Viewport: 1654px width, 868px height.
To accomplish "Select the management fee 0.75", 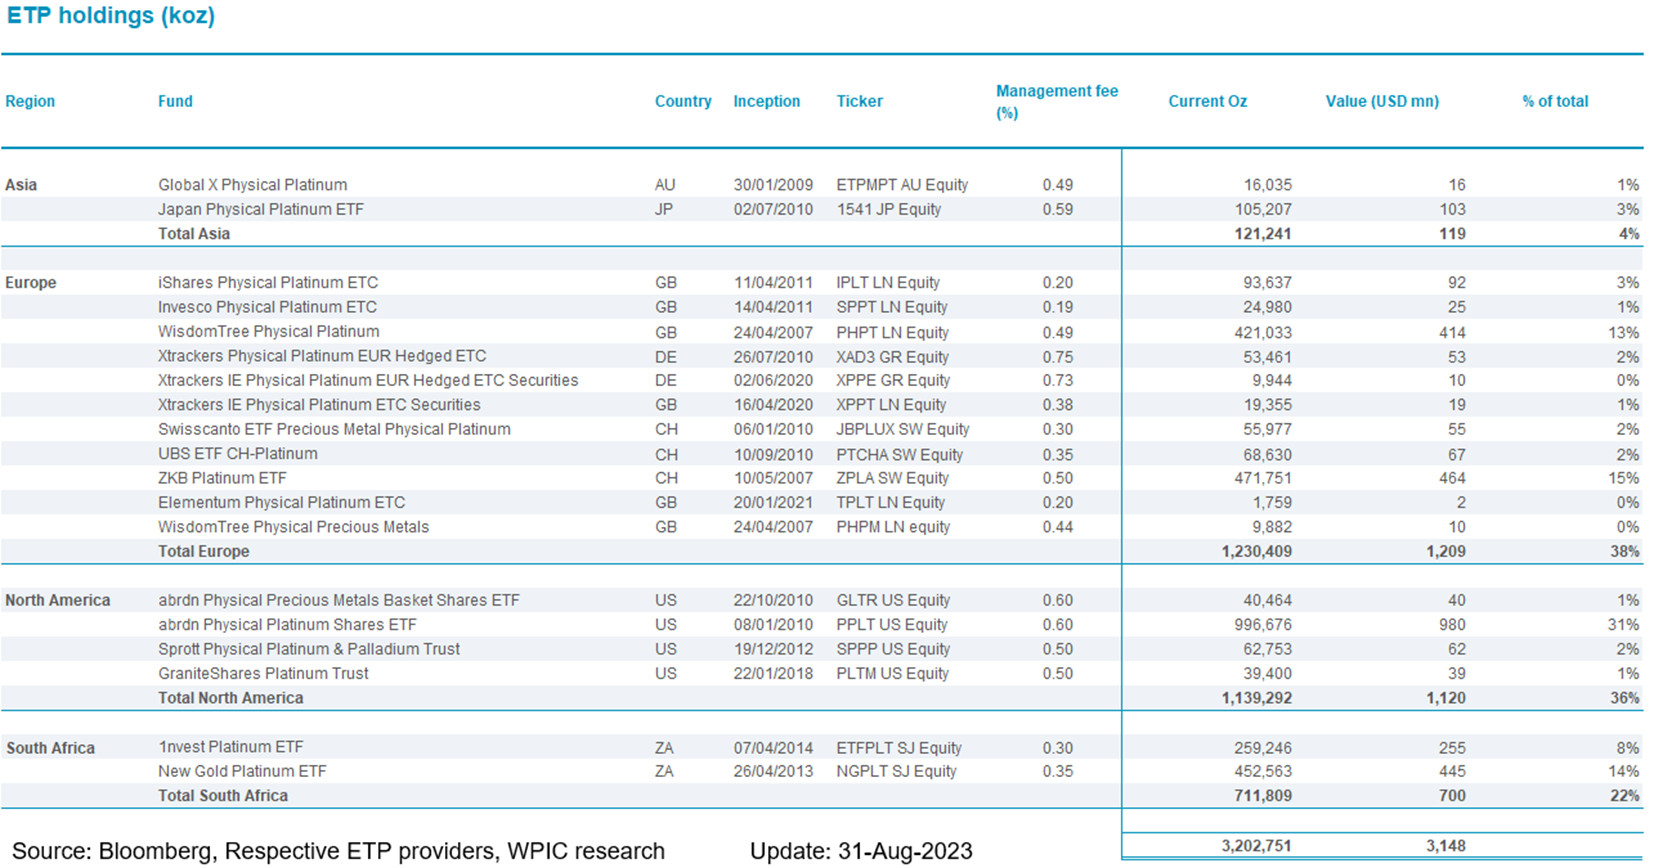I will tap(1057, 356).
